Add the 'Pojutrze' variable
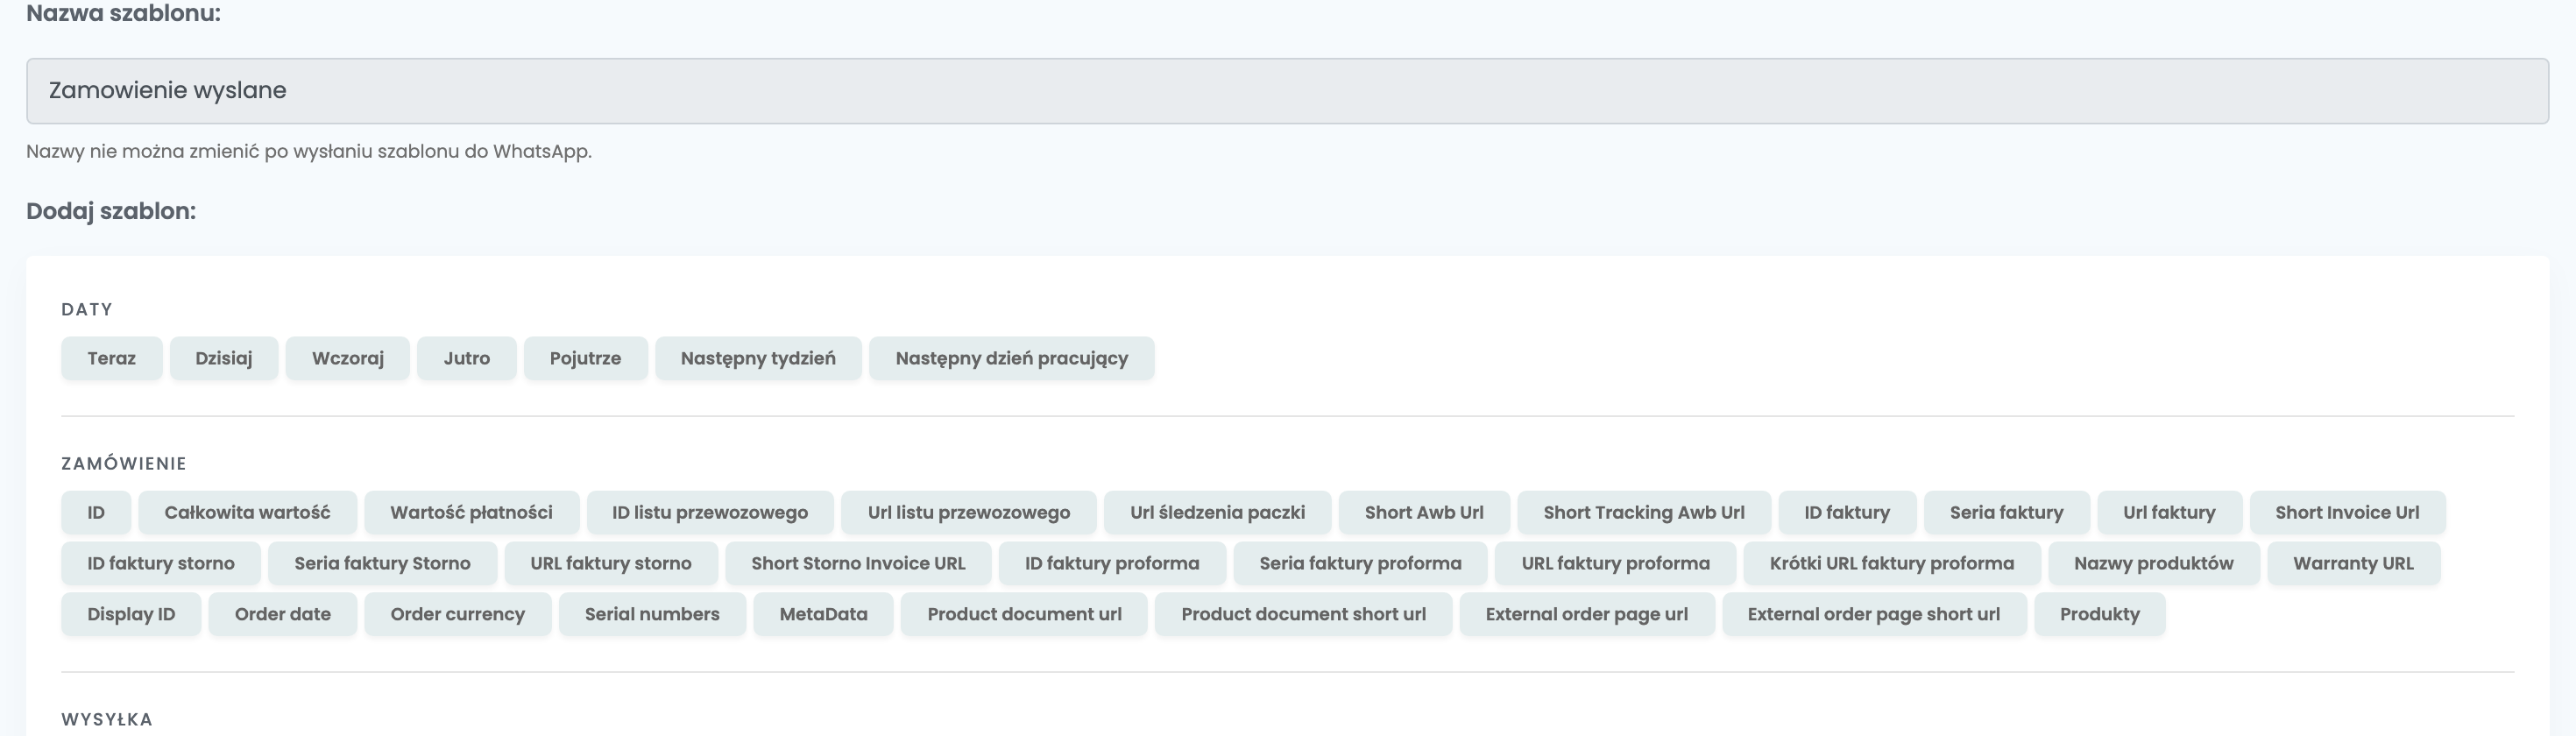 click(586, 358)
